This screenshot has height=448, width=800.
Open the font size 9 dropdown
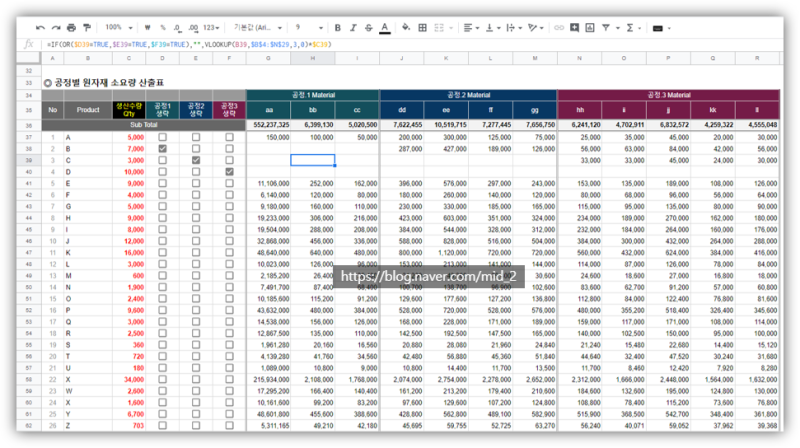pyautogui.click(x=309, y=28)
